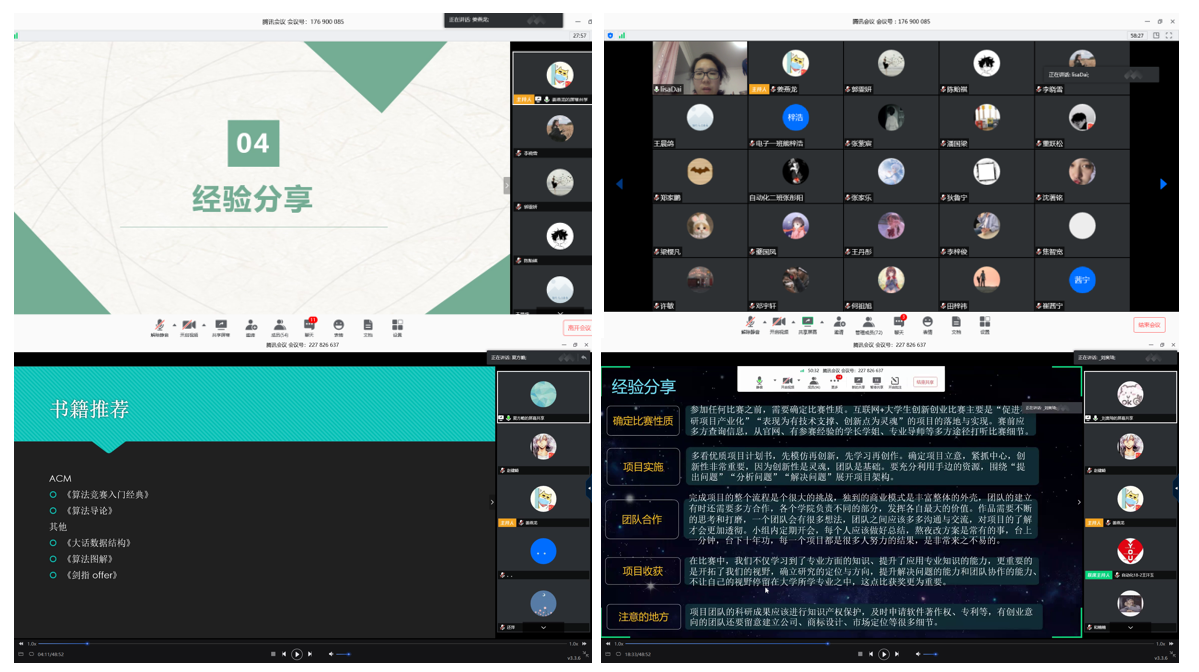Expand participant strip chevron in bottom-left recording
This screenshot has width=1199, height=672.
[x=491, y=502]
